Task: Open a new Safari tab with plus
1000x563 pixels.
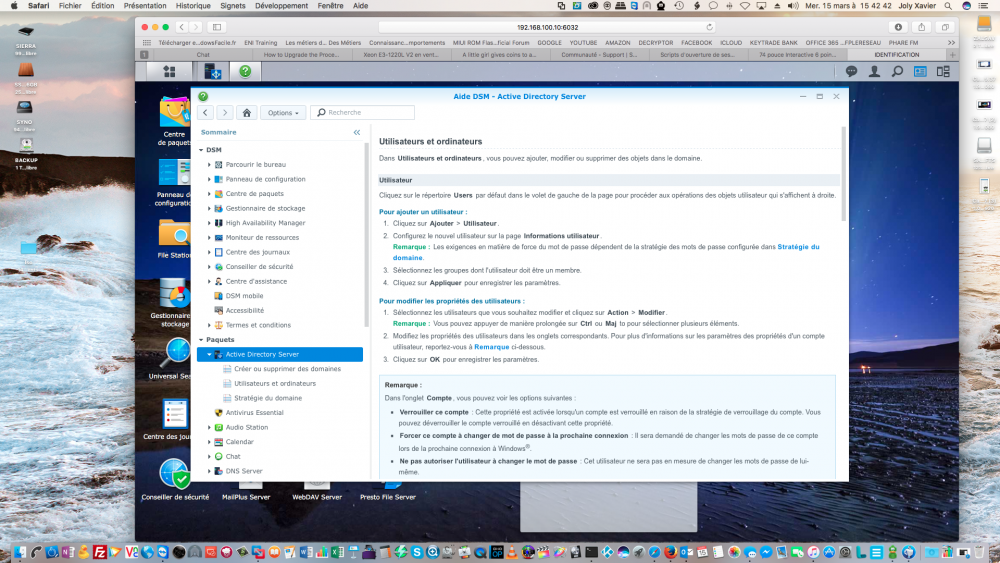Action: [953, 55]
